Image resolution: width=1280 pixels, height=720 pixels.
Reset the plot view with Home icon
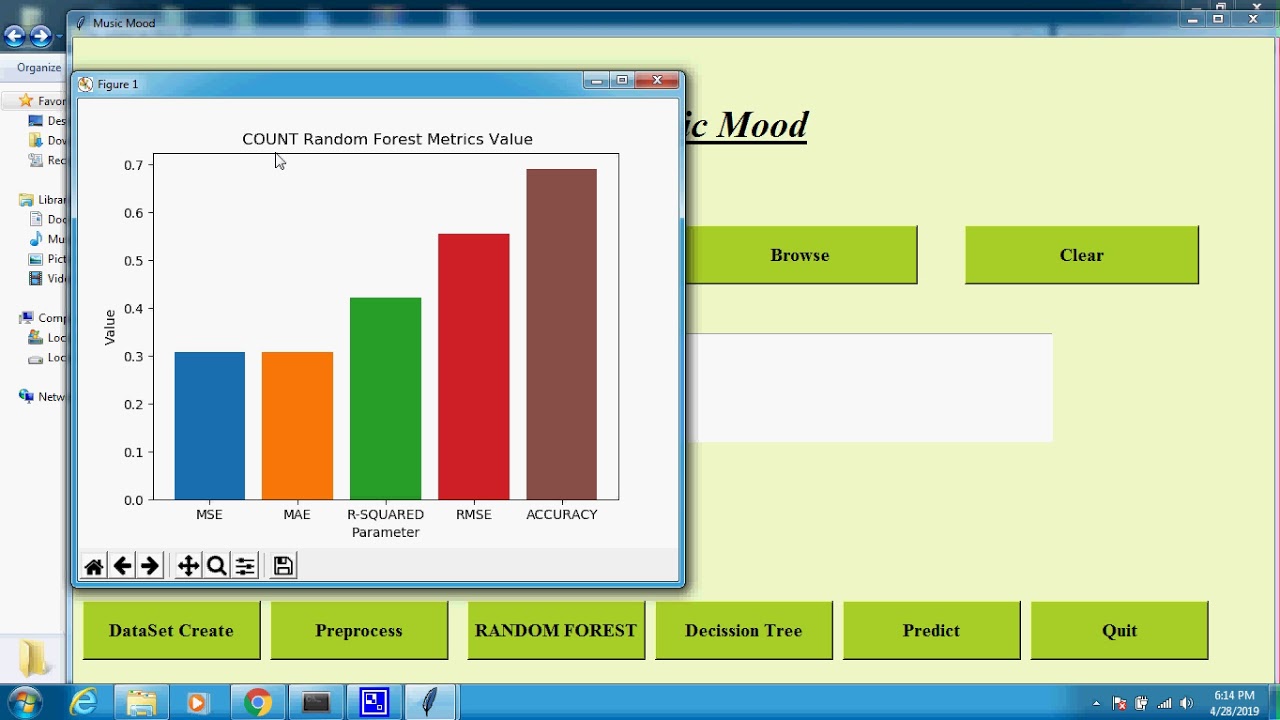[94, 566]
